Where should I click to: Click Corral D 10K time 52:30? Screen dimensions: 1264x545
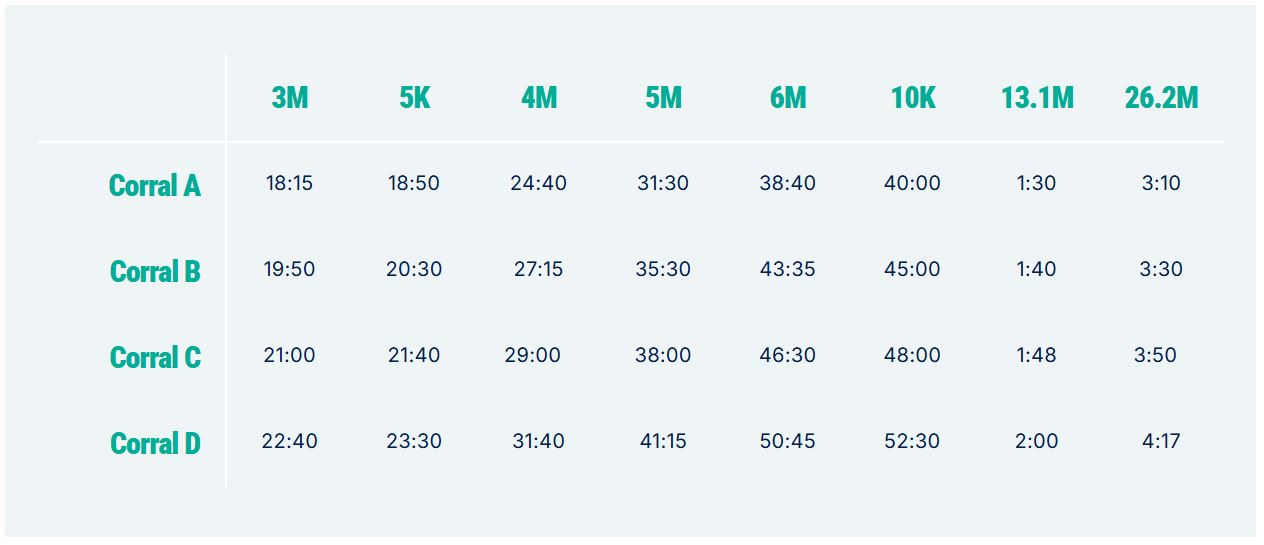(x=912, y=441)
